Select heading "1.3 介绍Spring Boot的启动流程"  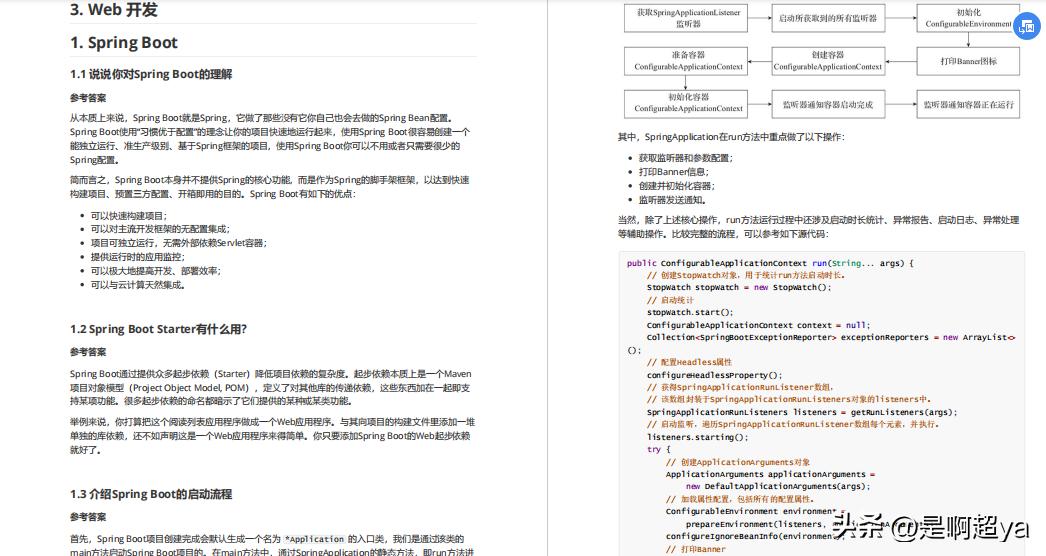[x=151, y=495]
